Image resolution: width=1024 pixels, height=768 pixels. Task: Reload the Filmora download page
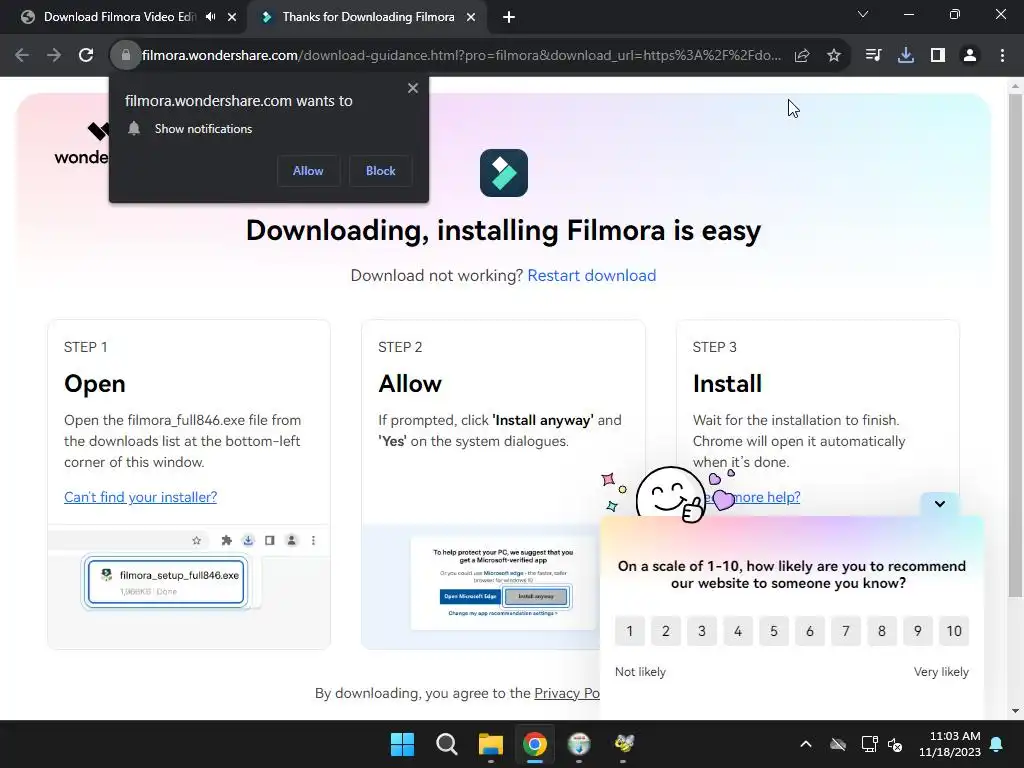click(86, 56)
